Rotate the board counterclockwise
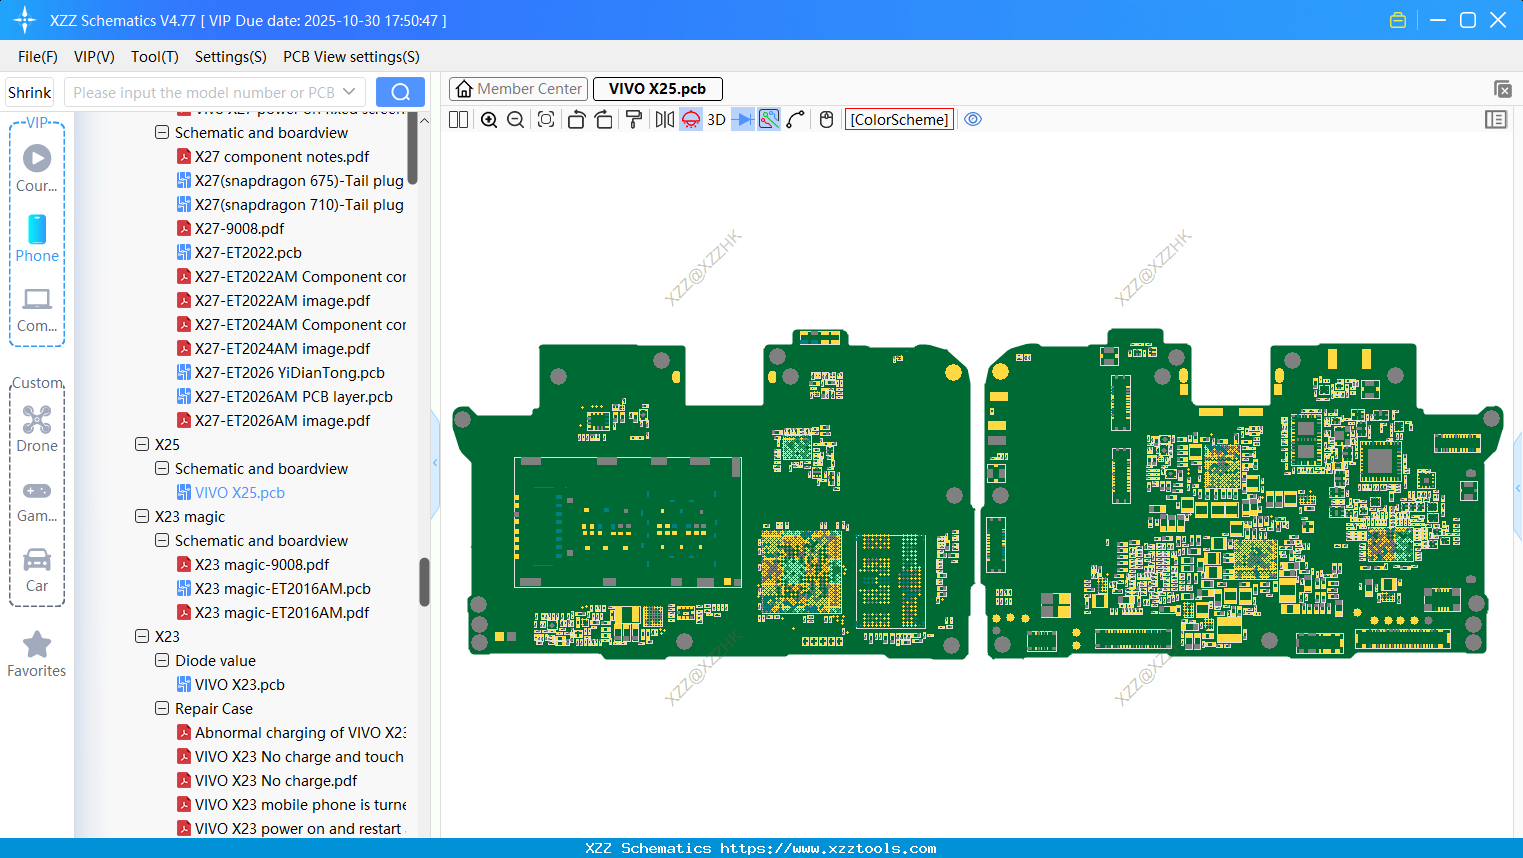The height and width of the screenshot is (858, 1523). [x=576, y=120]
